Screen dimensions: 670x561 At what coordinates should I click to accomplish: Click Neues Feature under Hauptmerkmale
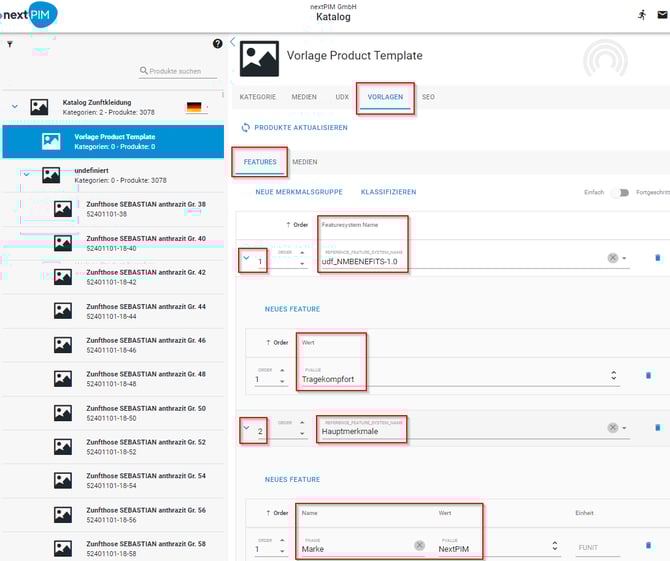pyautogui.click(x=292, y=479)
